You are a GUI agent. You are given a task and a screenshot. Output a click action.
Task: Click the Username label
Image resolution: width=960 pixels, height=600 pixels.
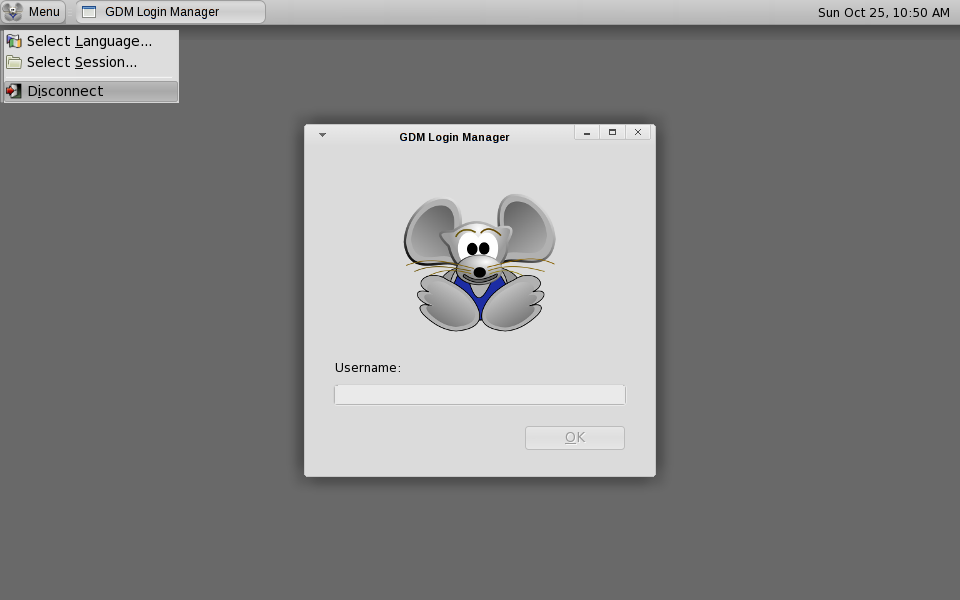tap(367, 368)
